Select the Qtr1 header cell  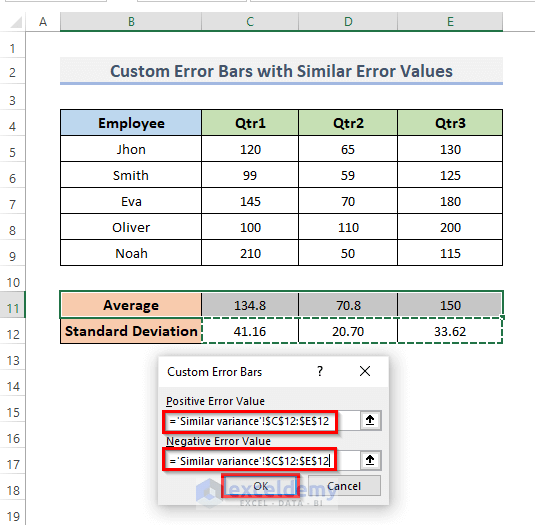[x=250, y=123]
